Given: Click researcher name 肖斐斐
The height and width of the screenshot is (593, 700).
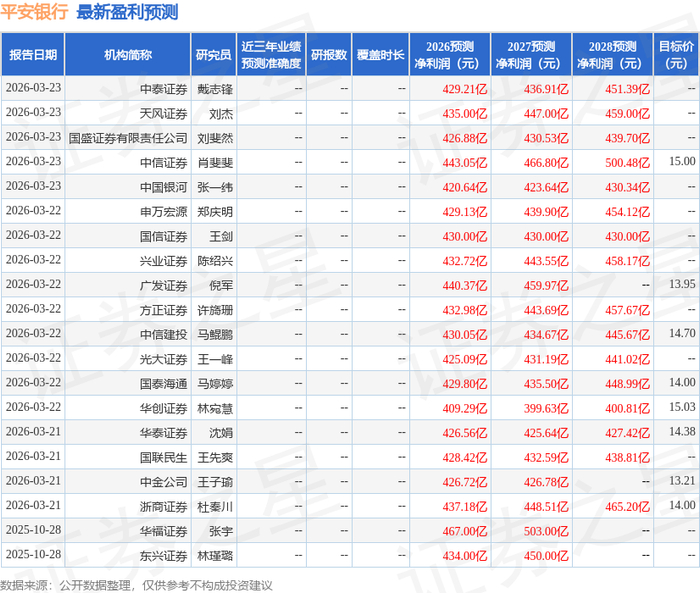Looking at the screenshot, I should click(x=215, y=163).
